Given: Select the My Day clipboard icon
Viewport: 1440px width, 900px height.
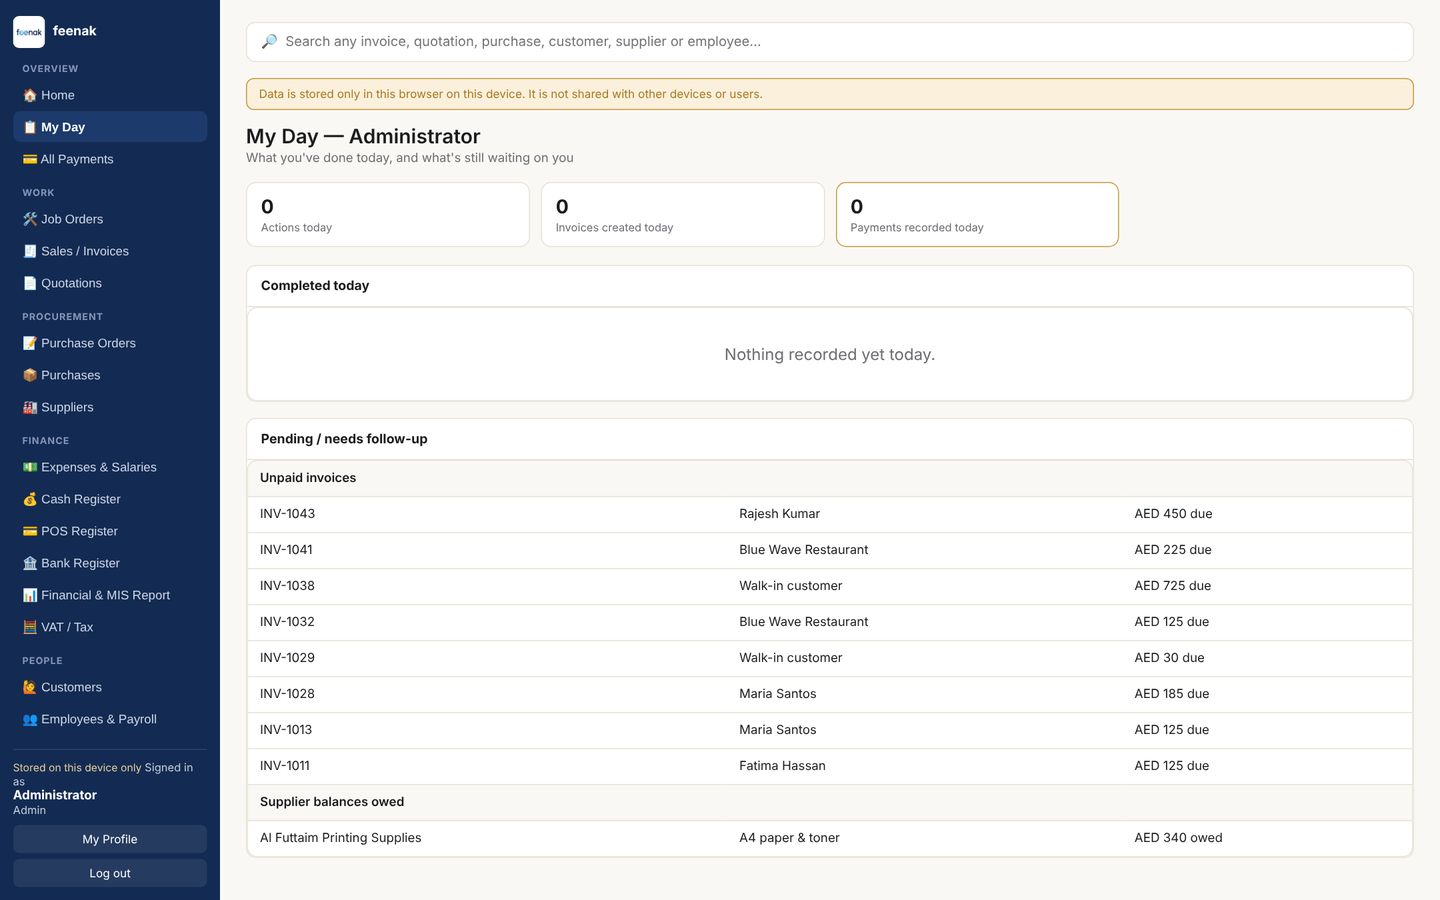Looking at the screenshot, I should [30, 127].
